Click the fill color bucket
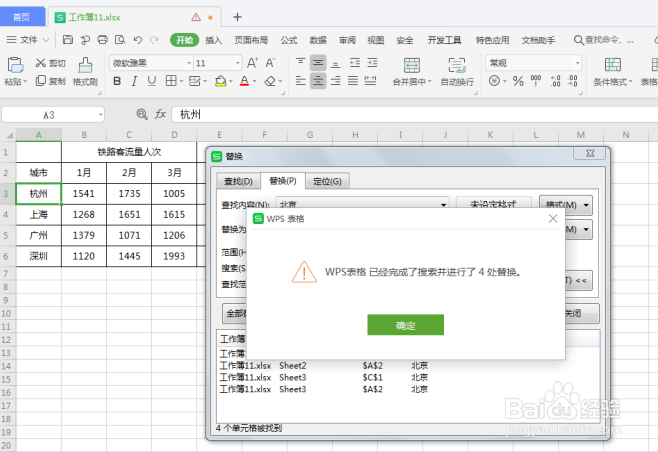Image resolution: width=658 pixels, height=452 pixels. (220, 81)
